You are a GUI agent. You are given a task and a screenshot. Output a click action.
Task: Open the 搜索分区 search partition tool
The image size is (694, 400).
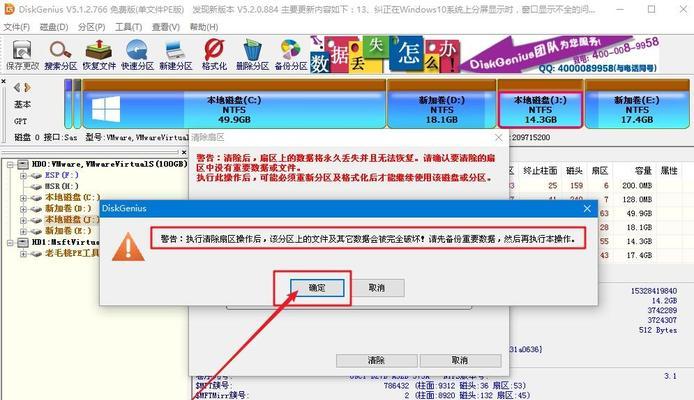pyautogui.click(x=61, y=55)
